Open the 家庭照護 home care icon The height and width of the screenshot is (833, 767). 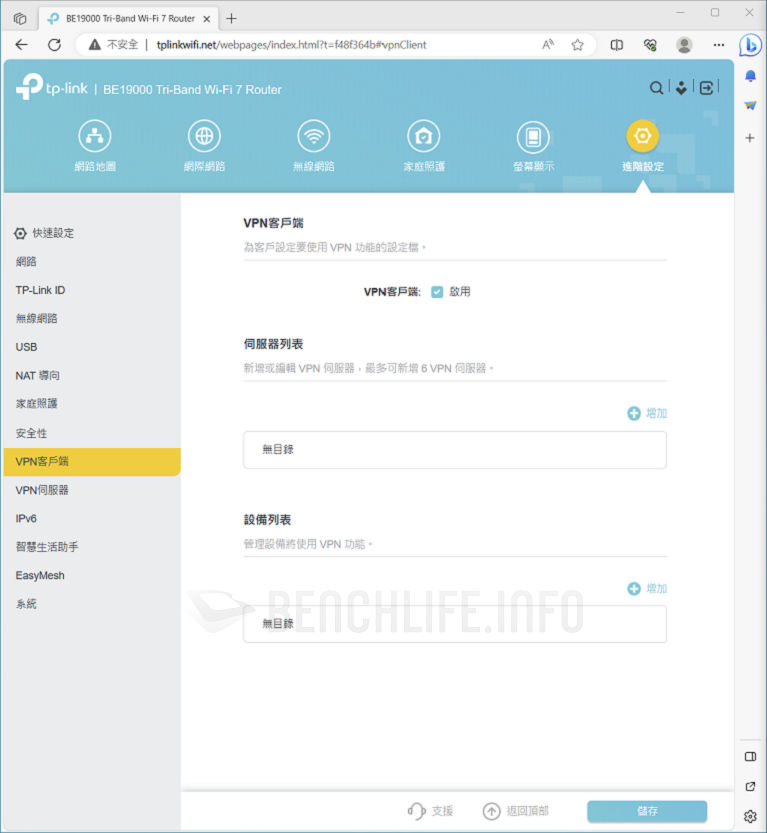(x=424, y=136)
